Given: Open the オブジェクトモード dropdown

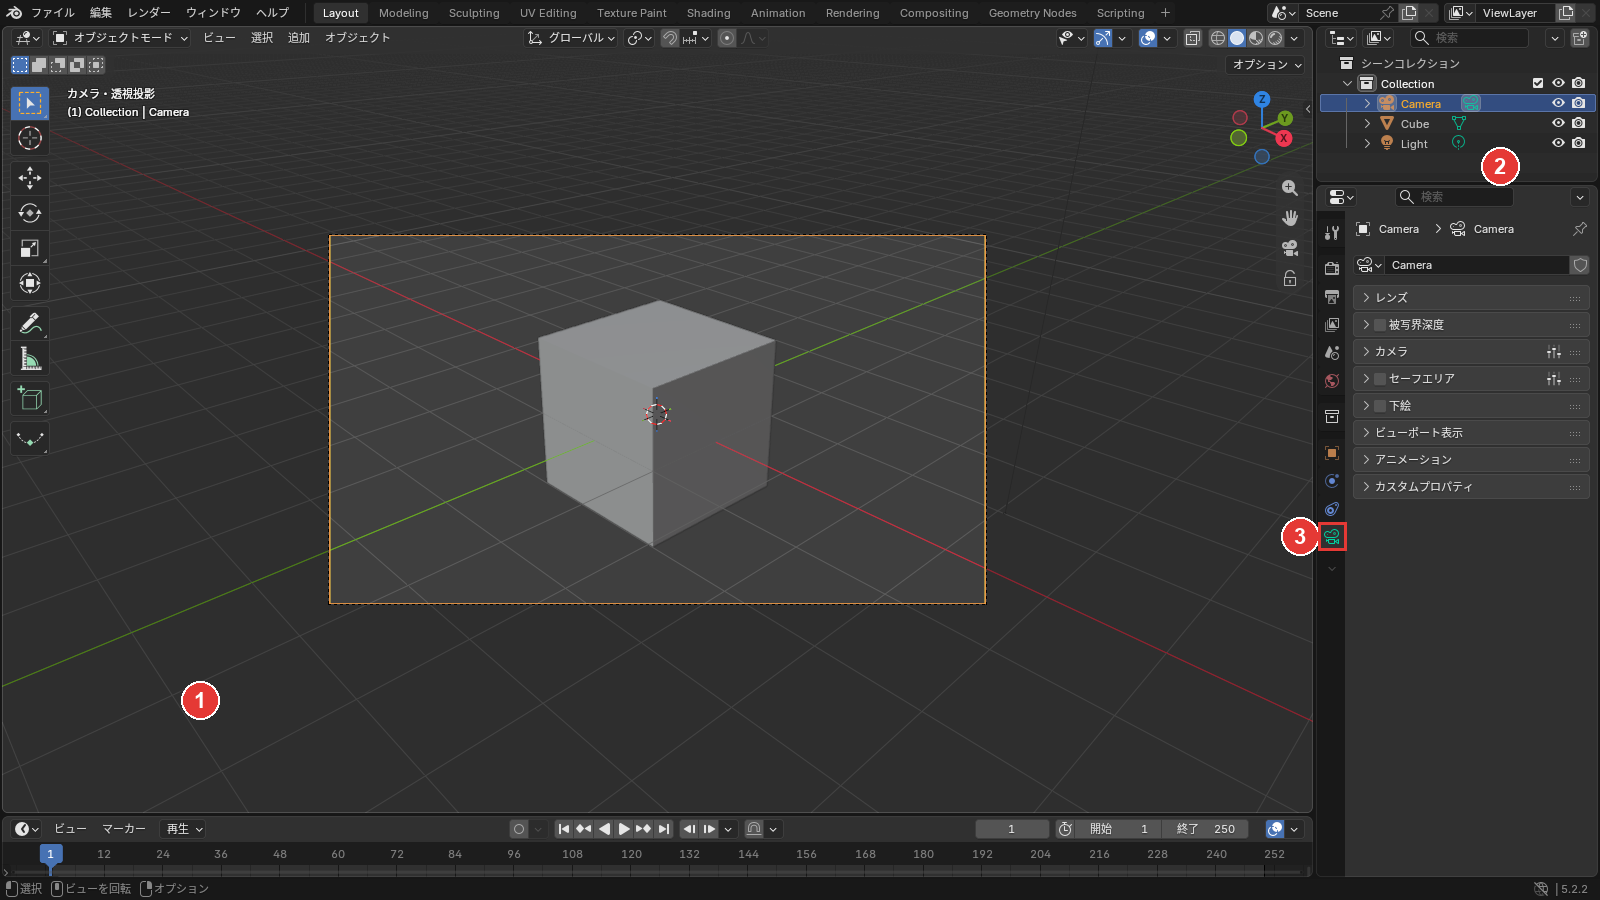Looking at the screenshot, I should click(120, 38).
